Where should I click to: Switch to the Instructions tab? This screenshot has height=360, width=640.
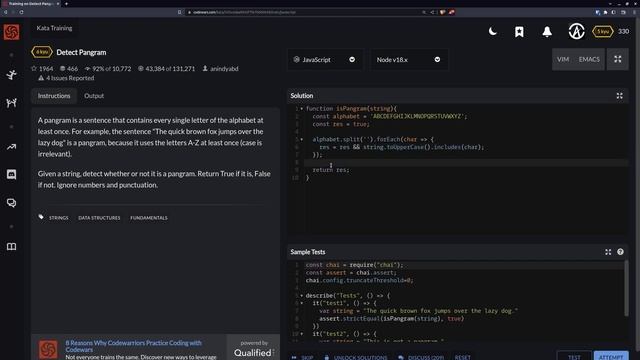click(54, 96)
